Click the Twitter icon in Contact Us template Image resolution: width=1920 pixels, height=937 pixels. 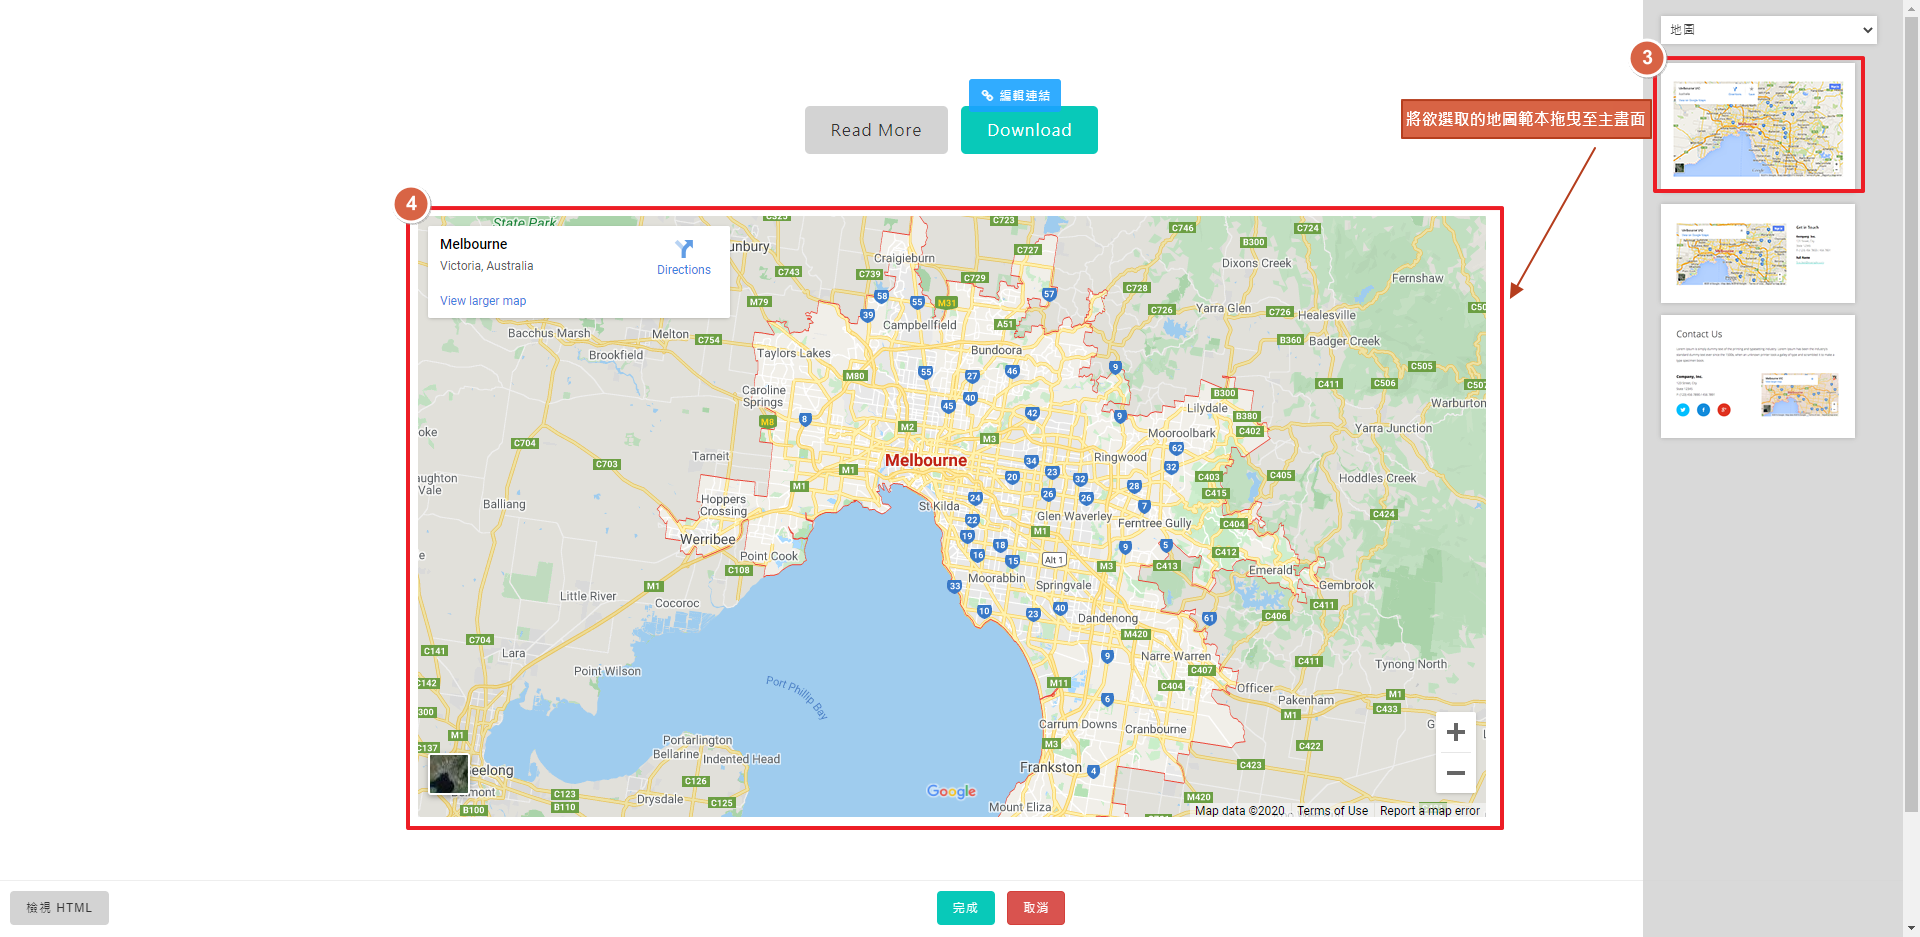click(1682, 410)
